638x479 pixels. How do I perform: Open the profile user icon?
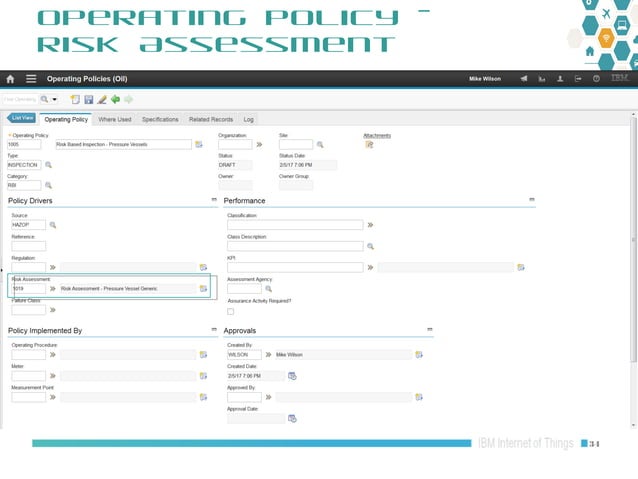coord(560,79)
